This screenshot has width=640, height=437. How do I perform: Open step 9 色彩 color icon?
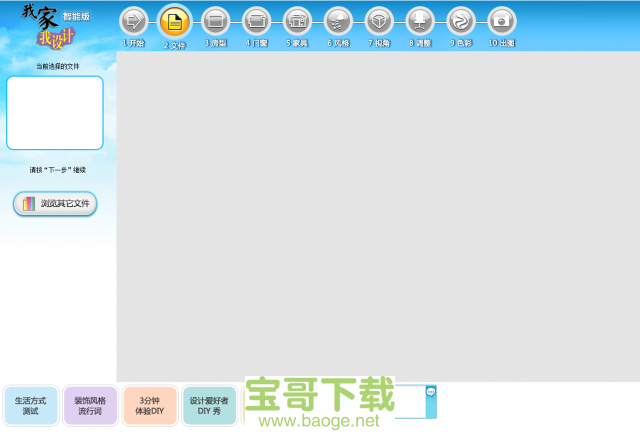[x=461, y=21]
